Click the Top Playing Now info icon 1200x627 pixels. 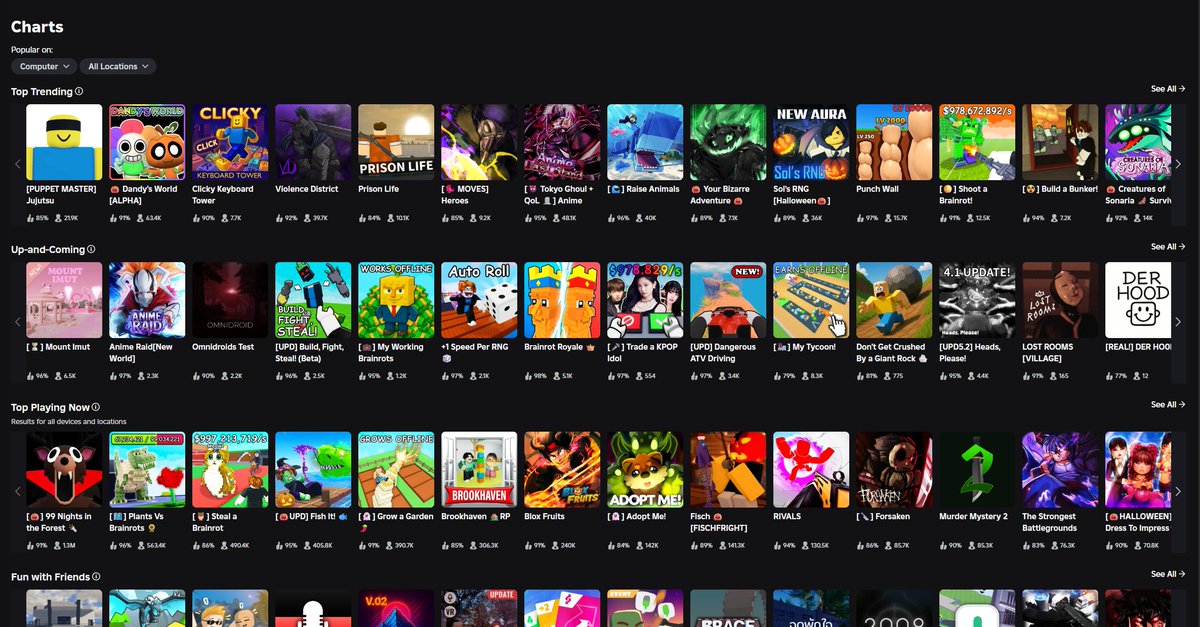pyautogui.click(x=97, y=407)
